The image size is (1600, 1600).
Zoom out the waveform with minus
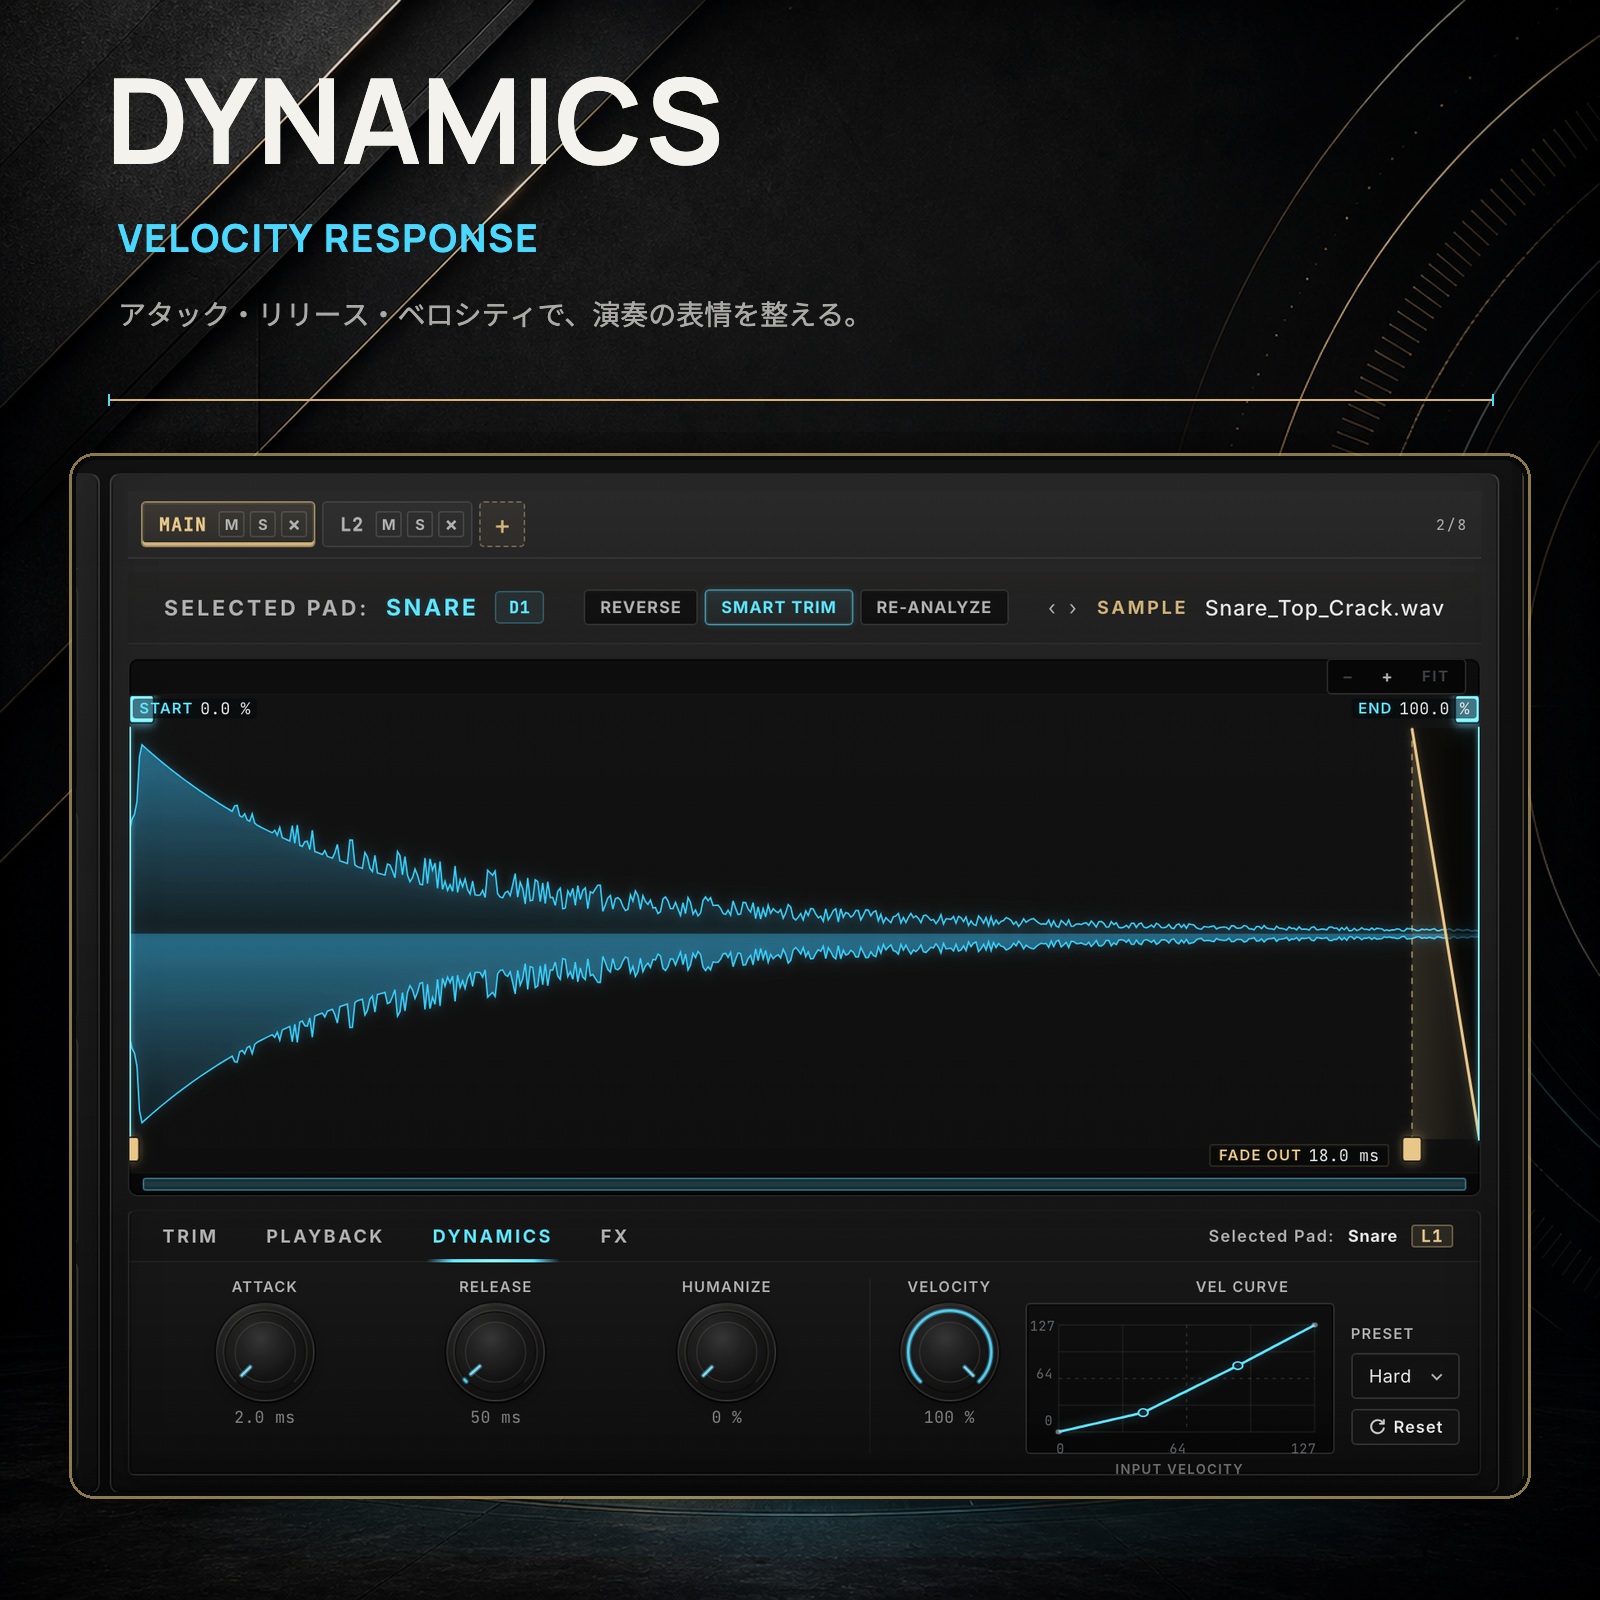click(x=1348, y=677)
